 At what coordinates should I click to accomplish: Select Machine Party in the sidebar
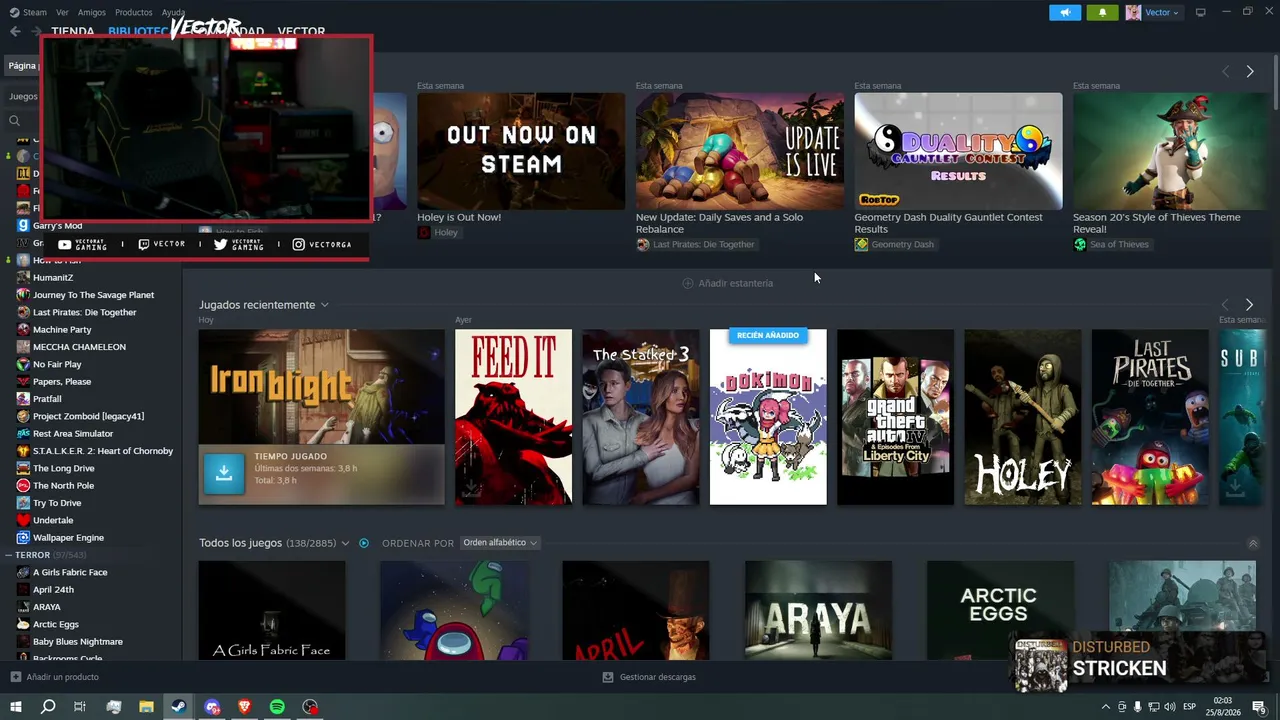pos(62,330)
